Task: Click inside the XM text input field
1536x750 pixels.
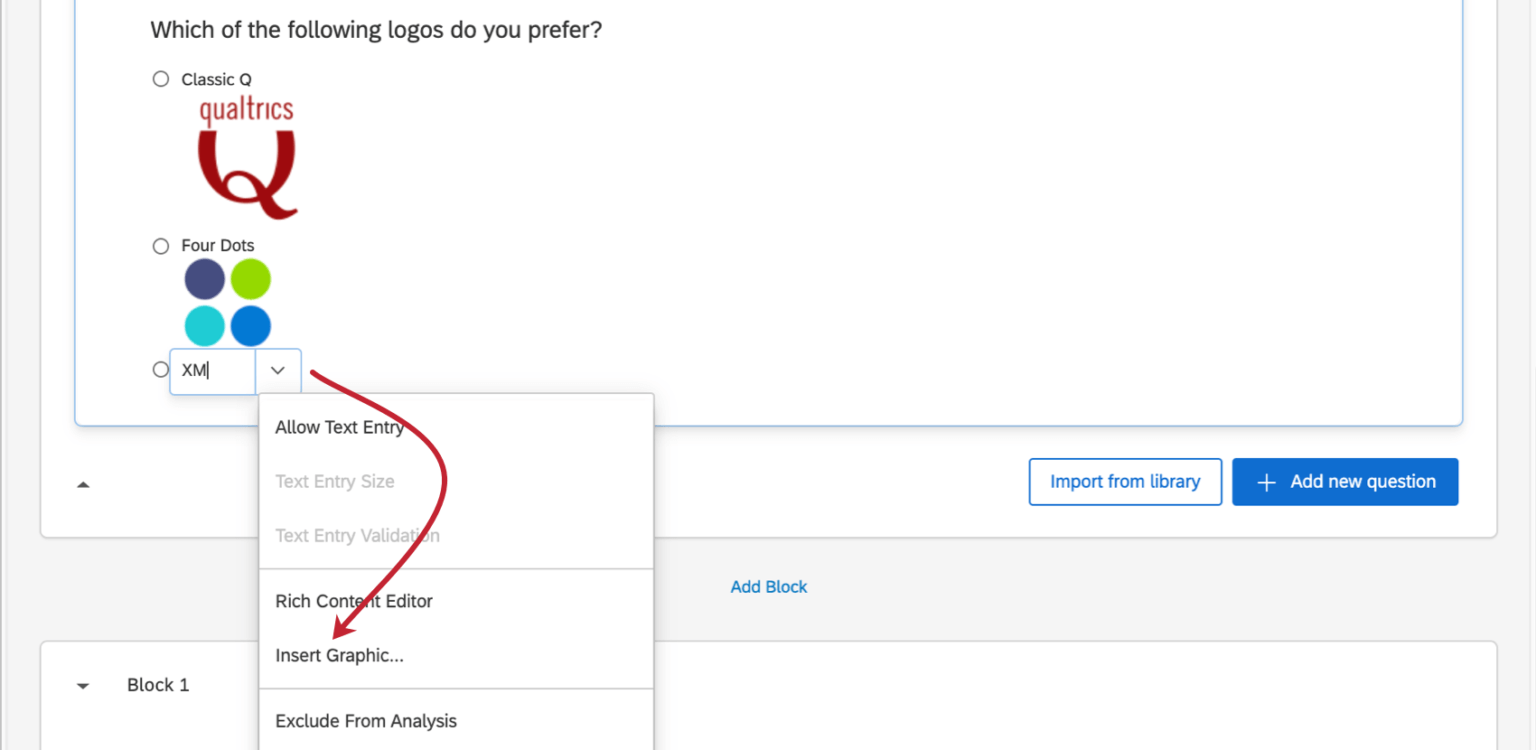Action: pos(210,370)
